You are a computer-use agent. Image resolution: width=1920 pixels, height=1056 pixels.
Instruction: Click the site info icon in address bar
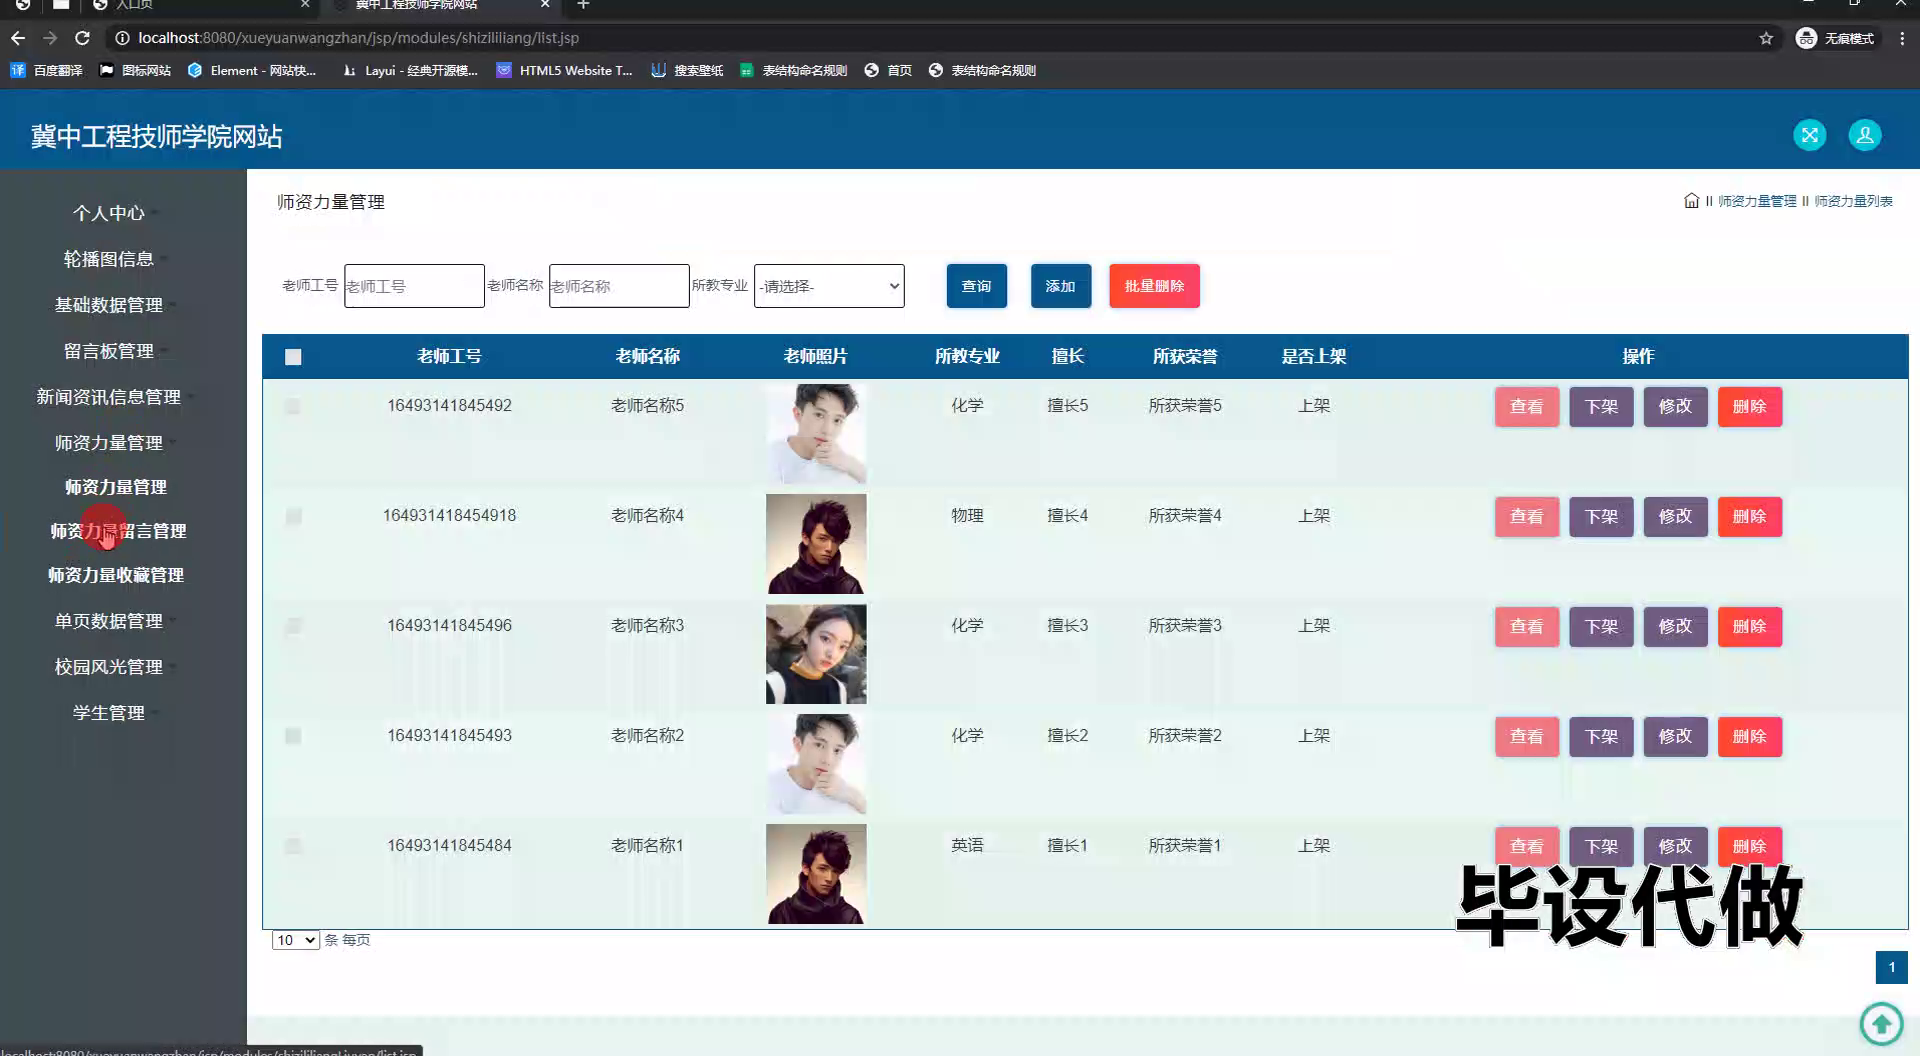click(122, 38)
